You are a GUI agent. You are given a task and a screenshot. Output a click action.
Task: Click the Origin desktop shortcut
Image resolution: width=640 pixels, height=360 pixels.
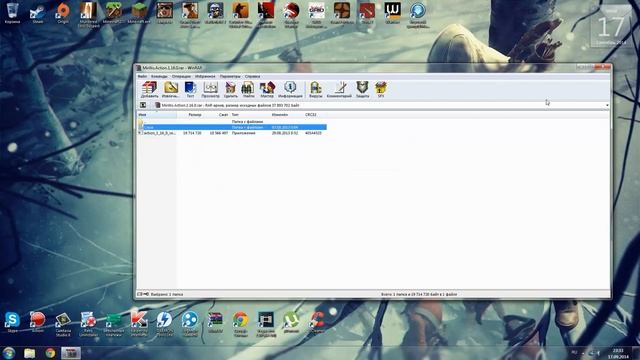[x=63, y=13]
